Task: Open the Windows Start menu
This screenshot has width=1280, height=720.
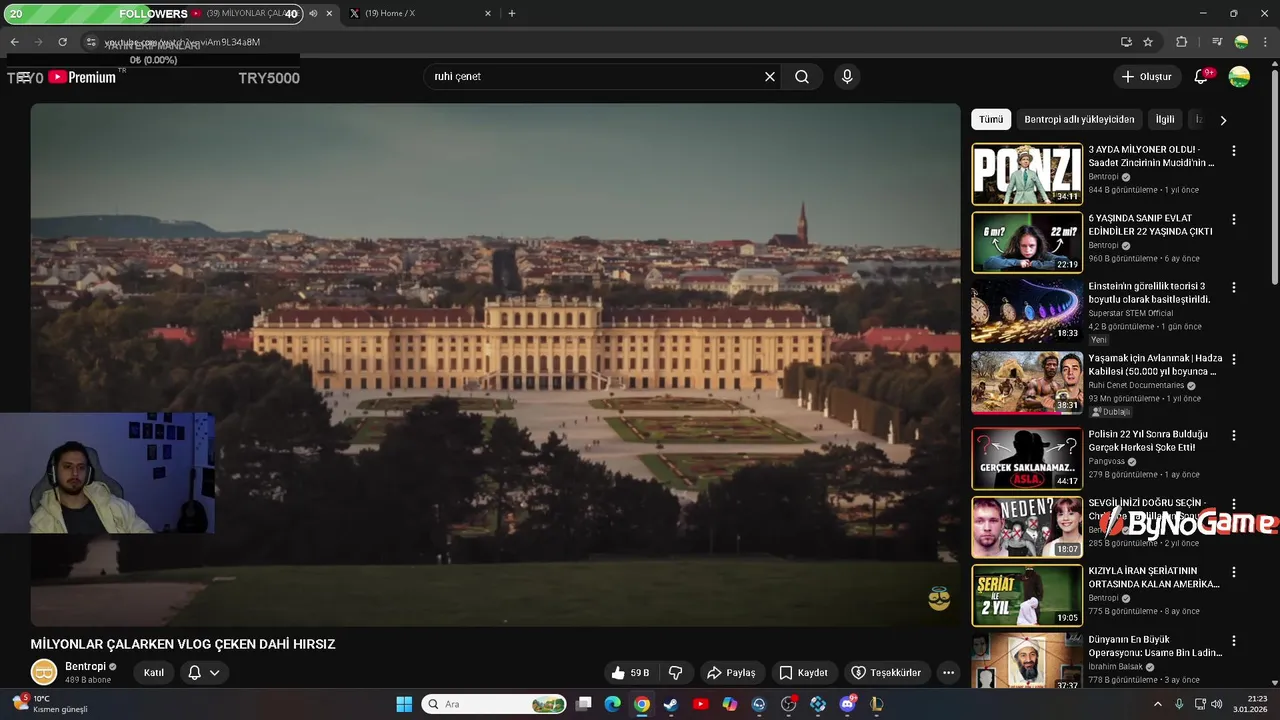Action: click(x=404, y=704)
